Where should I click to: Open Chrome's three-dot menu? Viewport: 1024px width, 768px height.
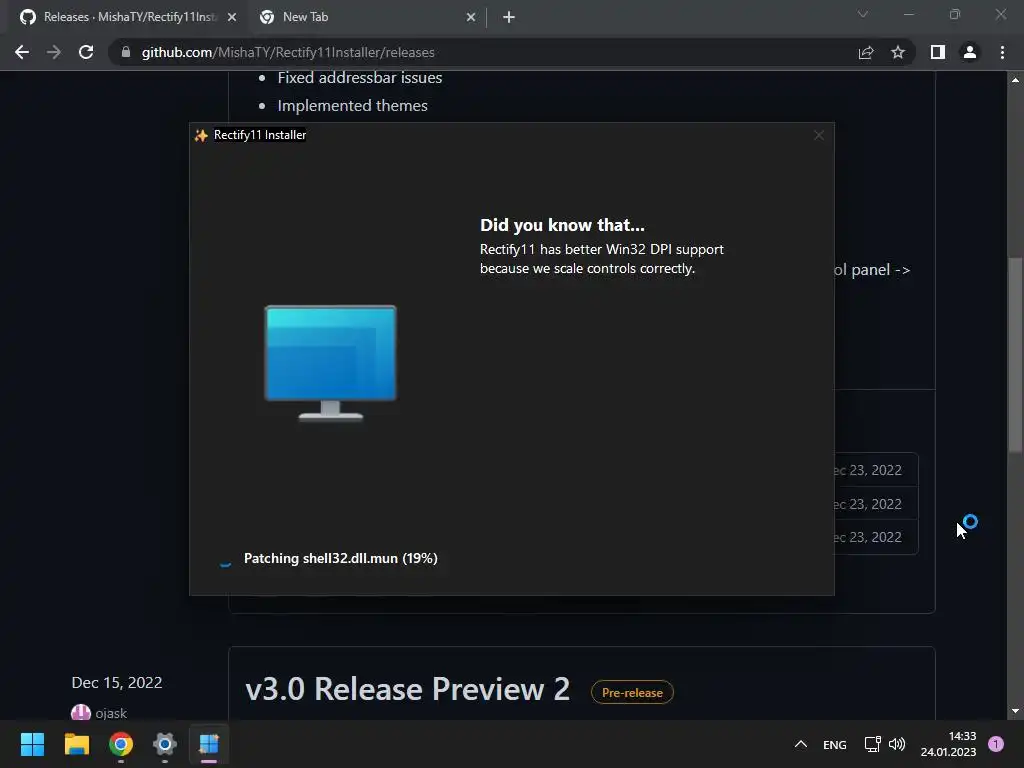tap(1002, 52)
